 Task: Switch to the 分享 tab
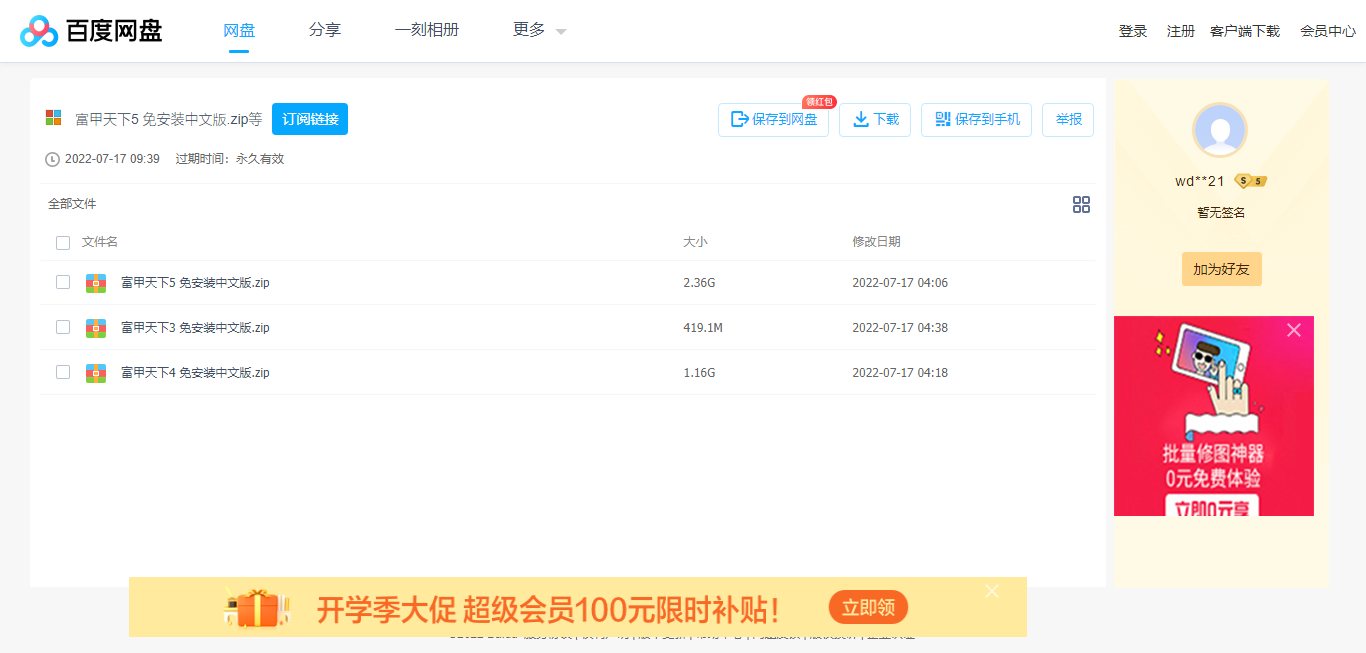pyautogui.click(x=324, y=30)
